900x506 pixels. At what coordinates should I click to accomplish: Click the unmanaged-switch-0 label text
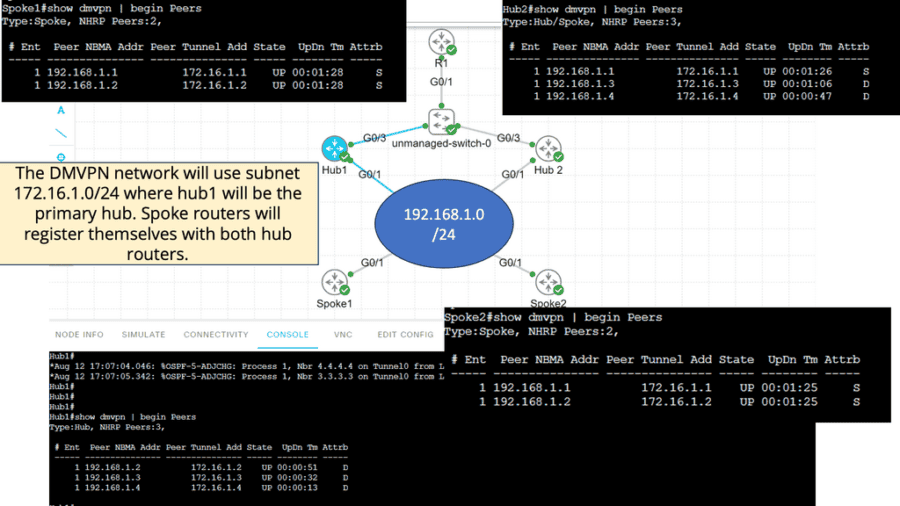441,143
